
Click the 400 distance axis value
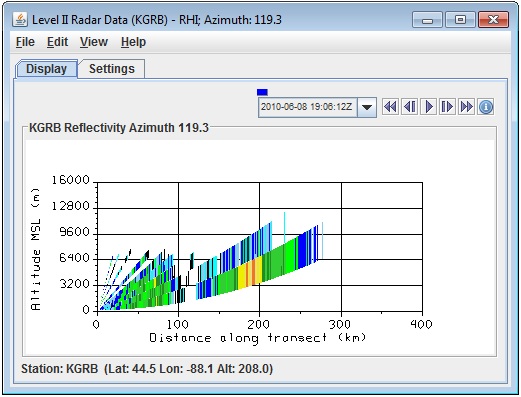pyautogui.click(x=421, y=324)
